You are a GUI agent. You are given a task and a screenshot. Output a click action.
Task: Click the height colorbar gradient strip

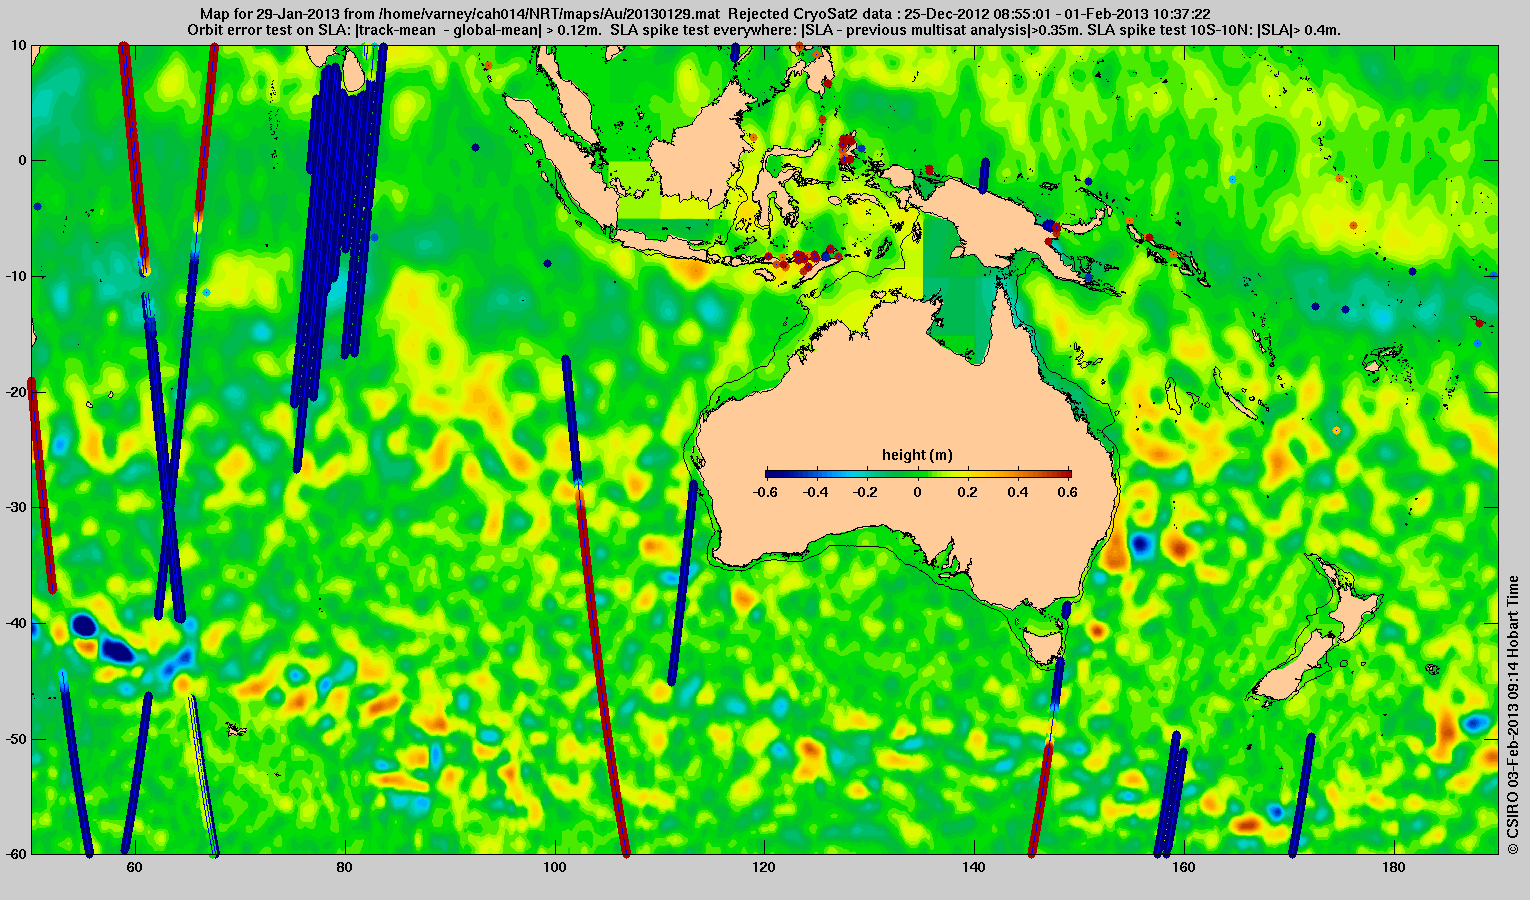click(x=918, y=474)
